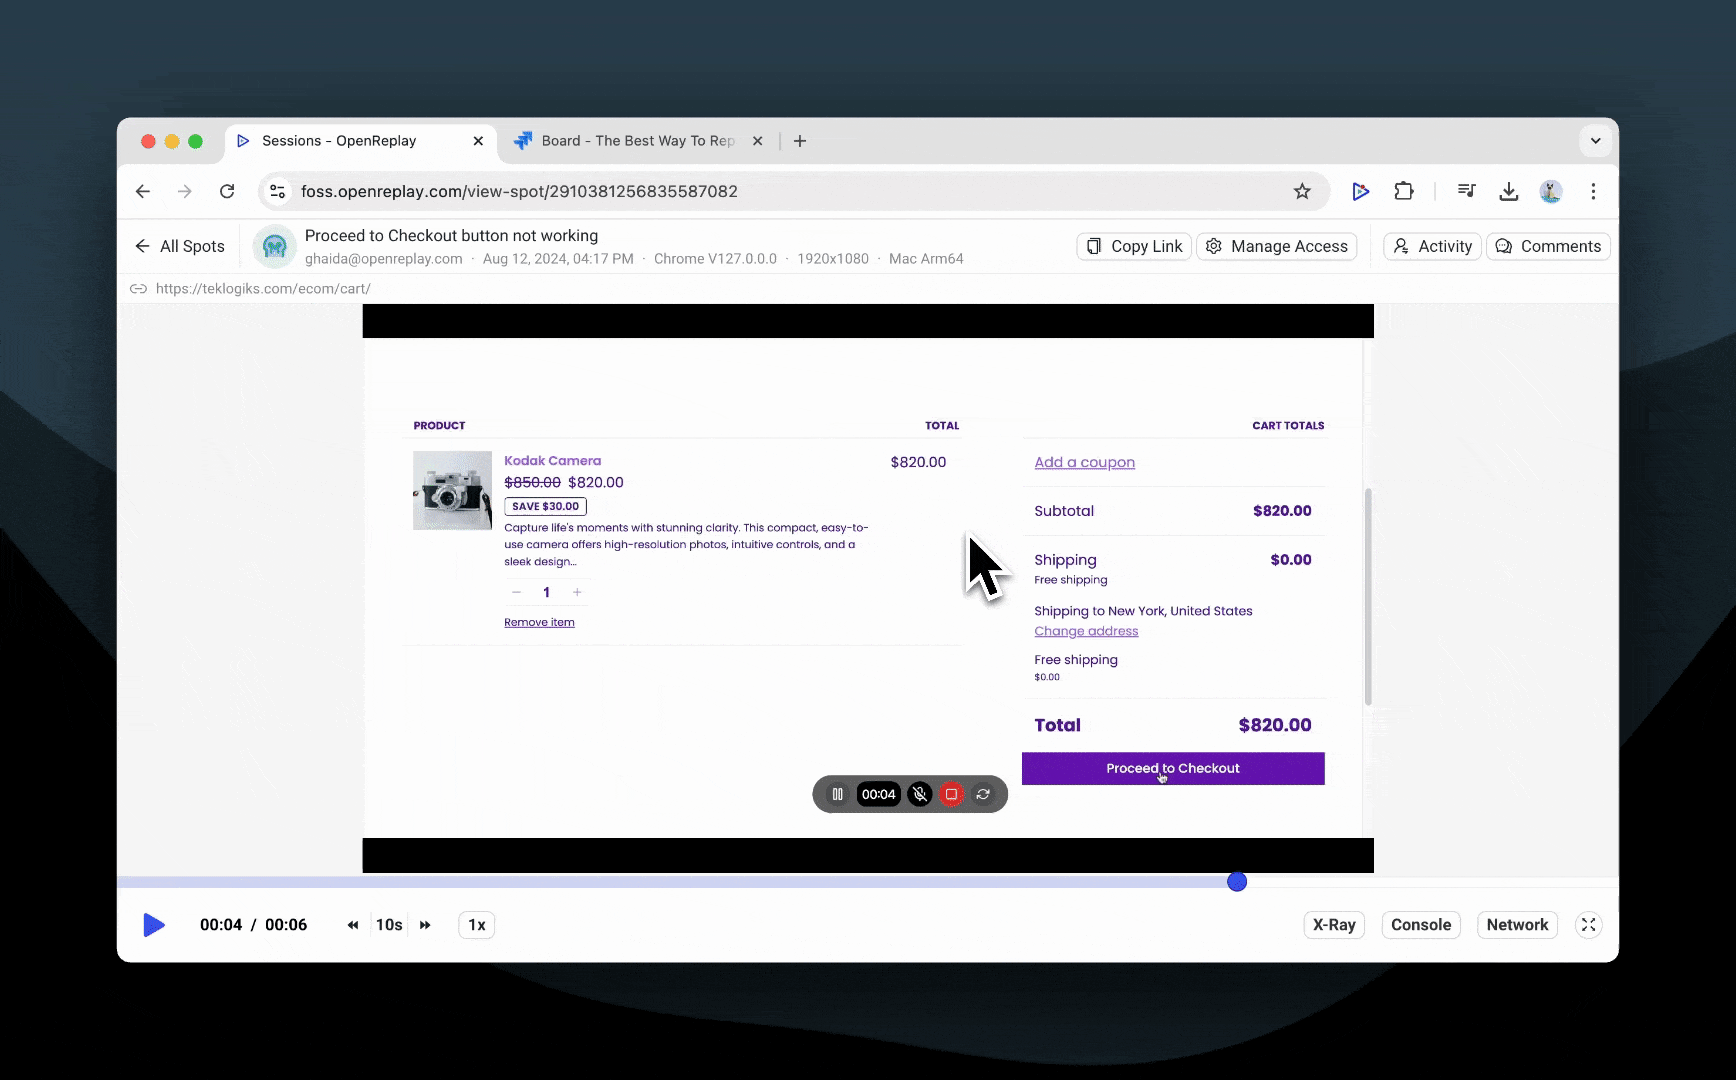Open the X-Ray panel
Screen dimensions: 1736x1080
(1334, 925)
